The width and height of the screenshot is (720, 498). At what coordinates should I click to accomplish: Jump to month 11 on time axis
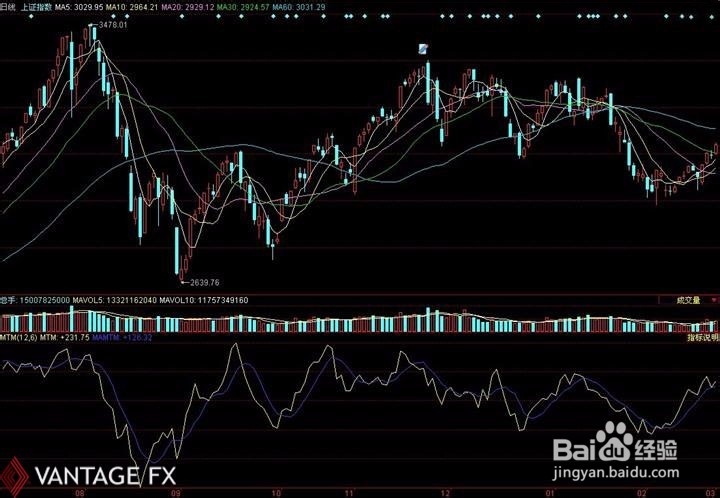pos(349,494)
